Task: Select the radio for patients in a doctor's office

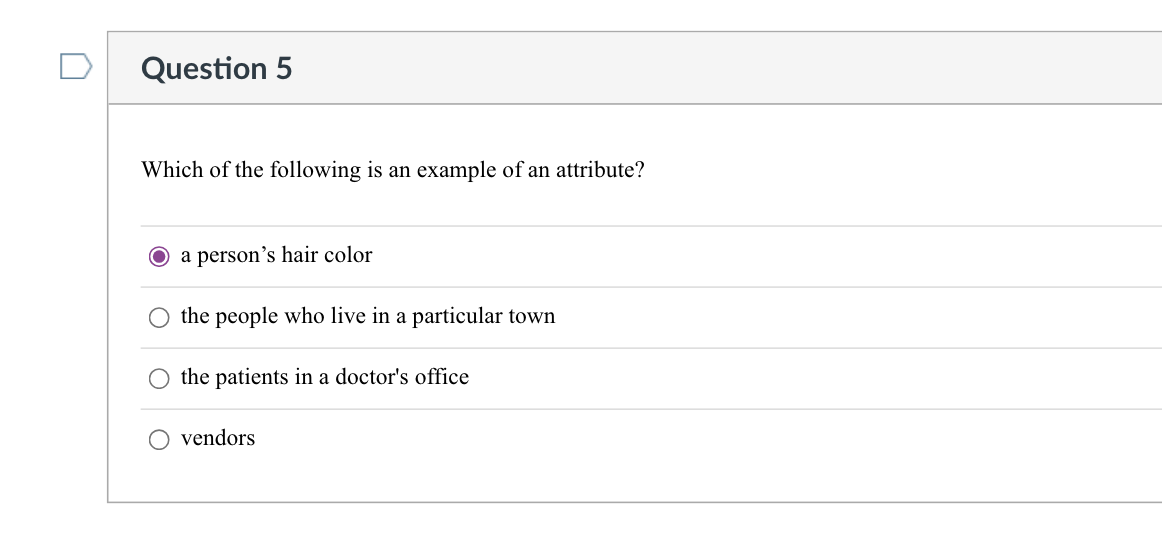Action: click(158, 379)
